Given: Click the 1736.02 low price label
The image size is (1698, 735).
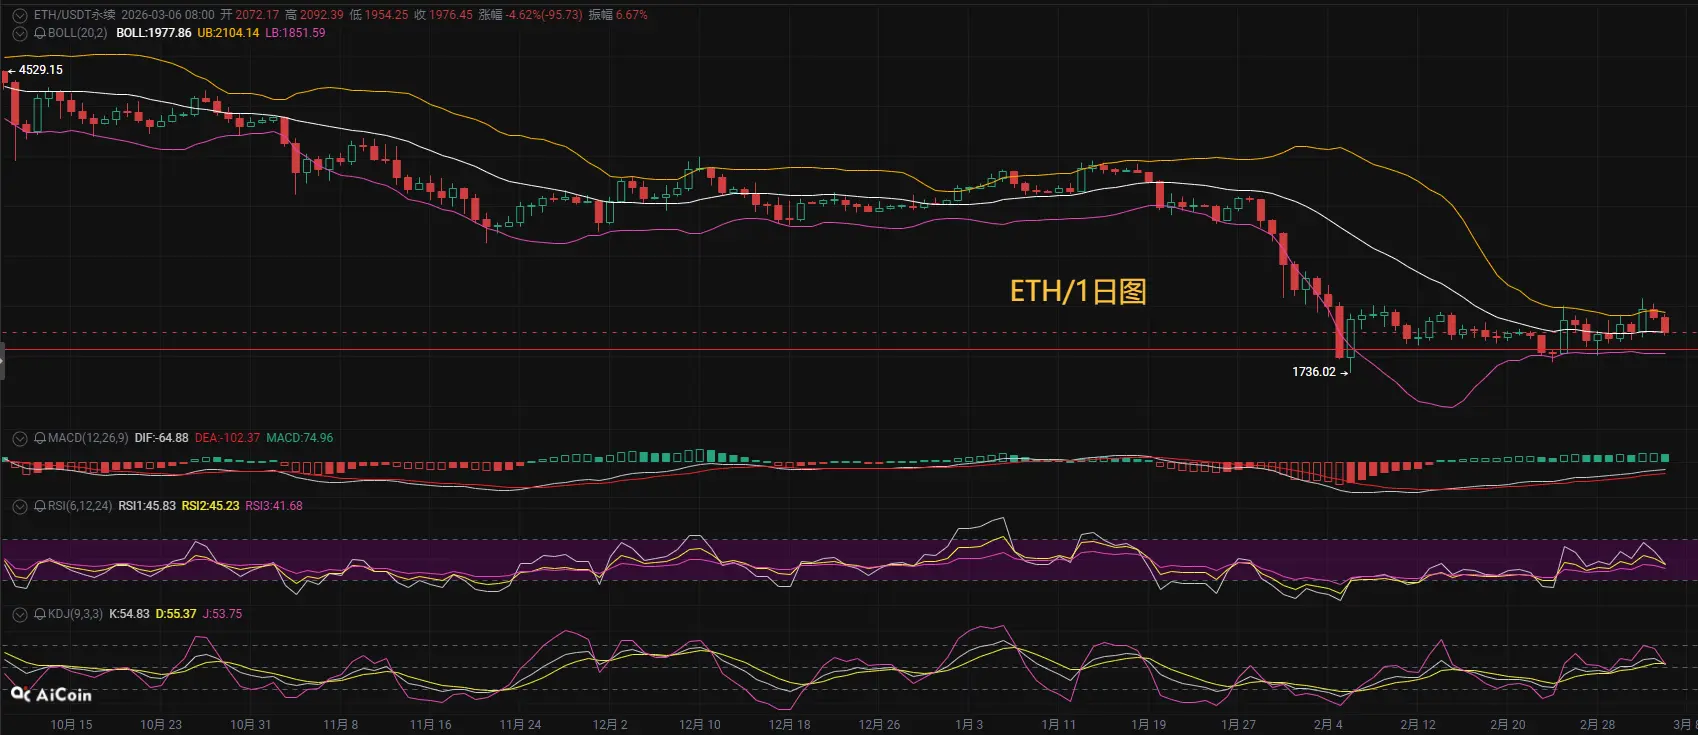Looking at the screenshot, I should coord(1314,372).
